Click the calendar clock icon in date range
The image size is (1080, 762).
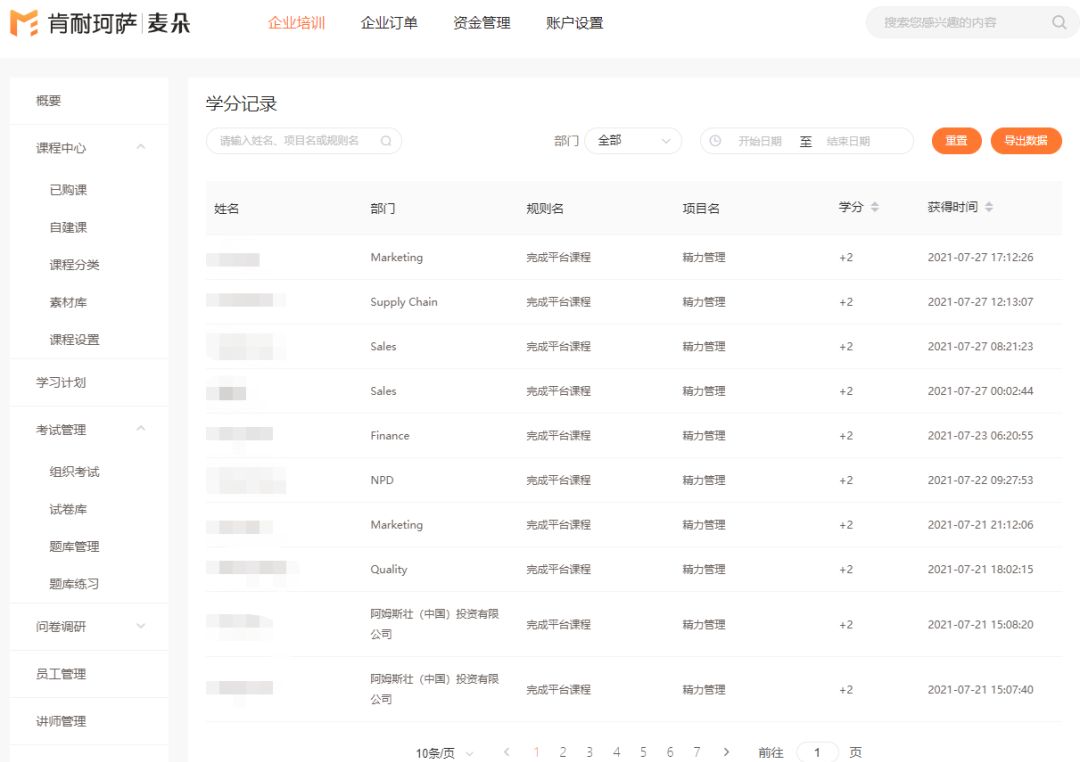coord(715,141)
